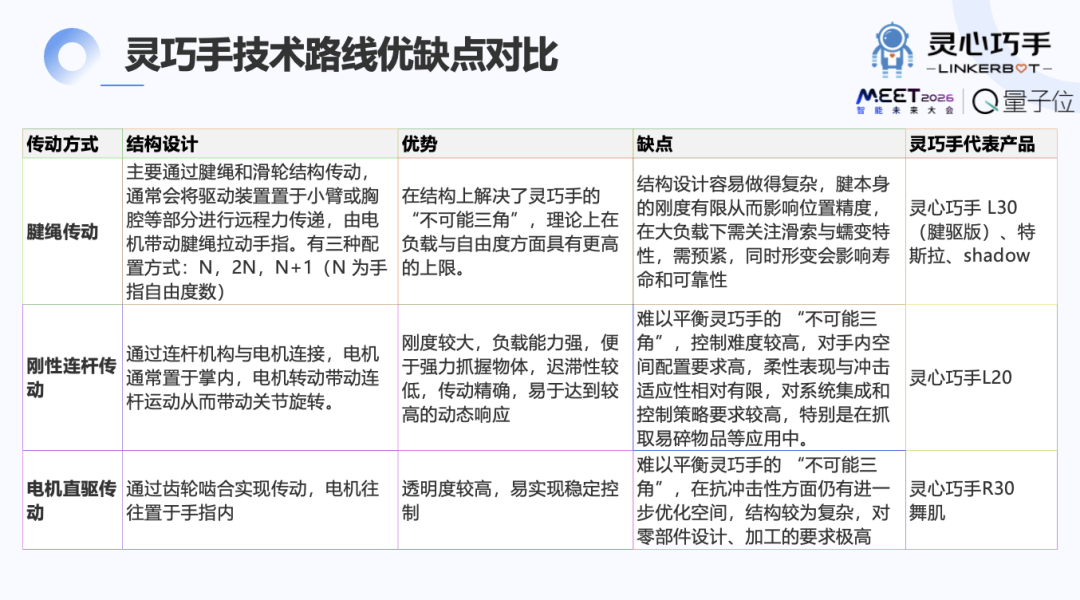Click the 刚性连杆传动 disadvantages cell
Image resolution: width=1080 pixels, height=600 pixels.
pyautogui.click(x=769, y=378)
